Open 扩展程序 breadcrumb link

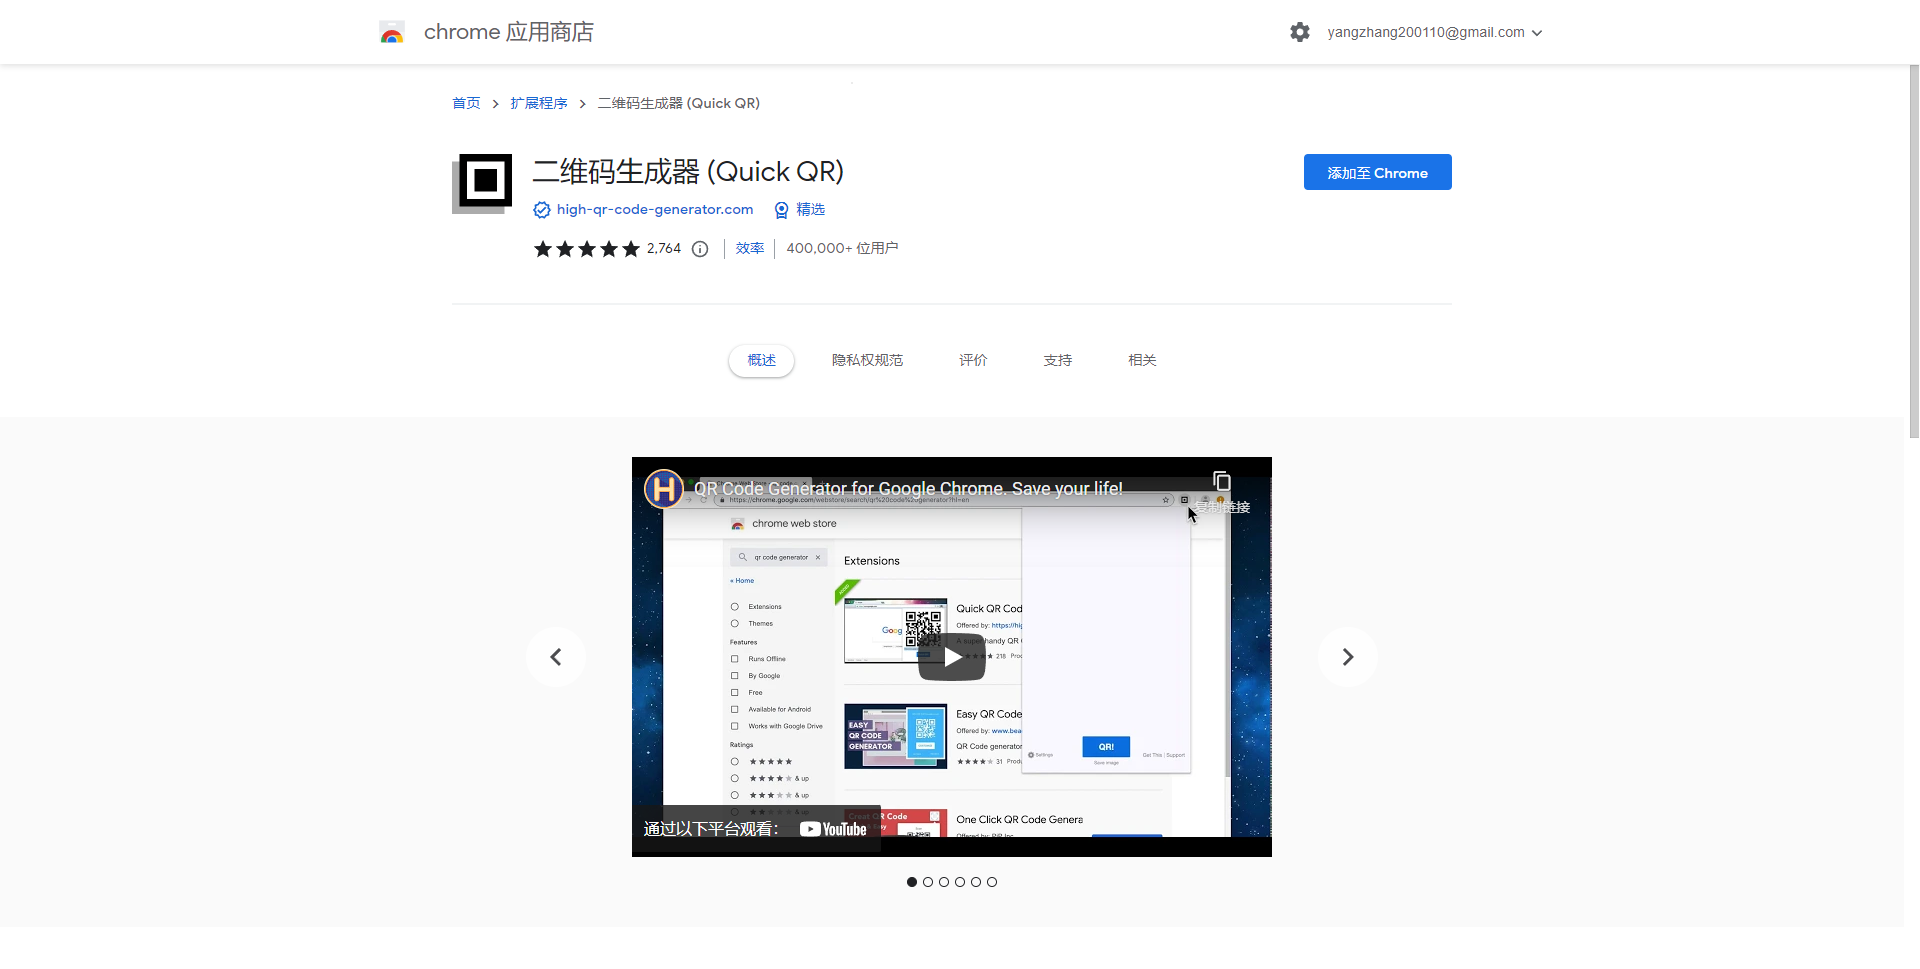538,103
